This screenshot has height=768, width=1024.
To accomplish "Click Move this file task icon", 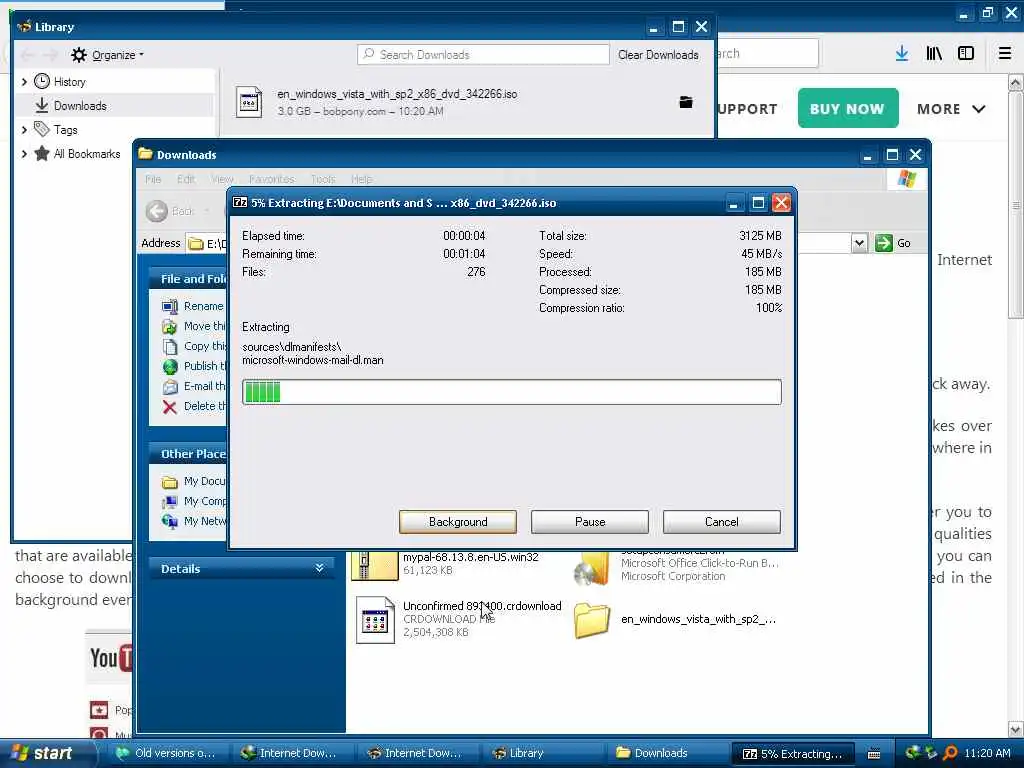I will [x=170, y=327].
